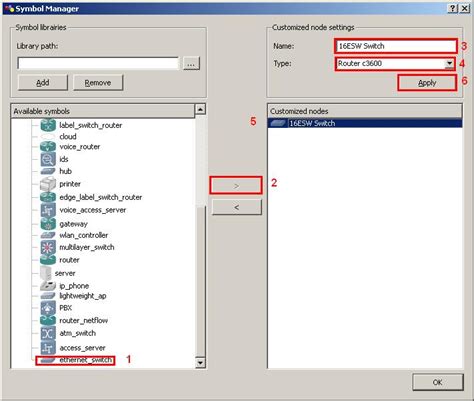Click the Customized nodes column header
Viewport: 474px width, 401px height.
(x=365, y=111)
